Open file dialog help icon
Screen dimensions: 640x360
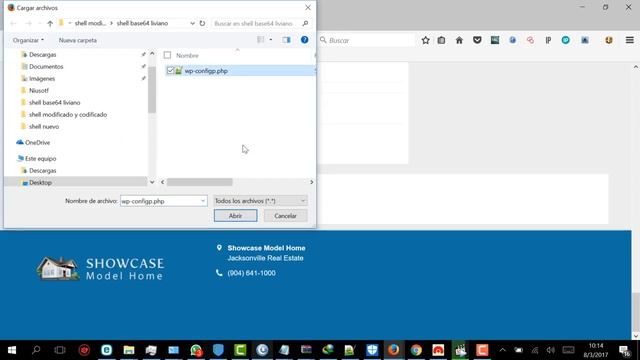point(304,40)
